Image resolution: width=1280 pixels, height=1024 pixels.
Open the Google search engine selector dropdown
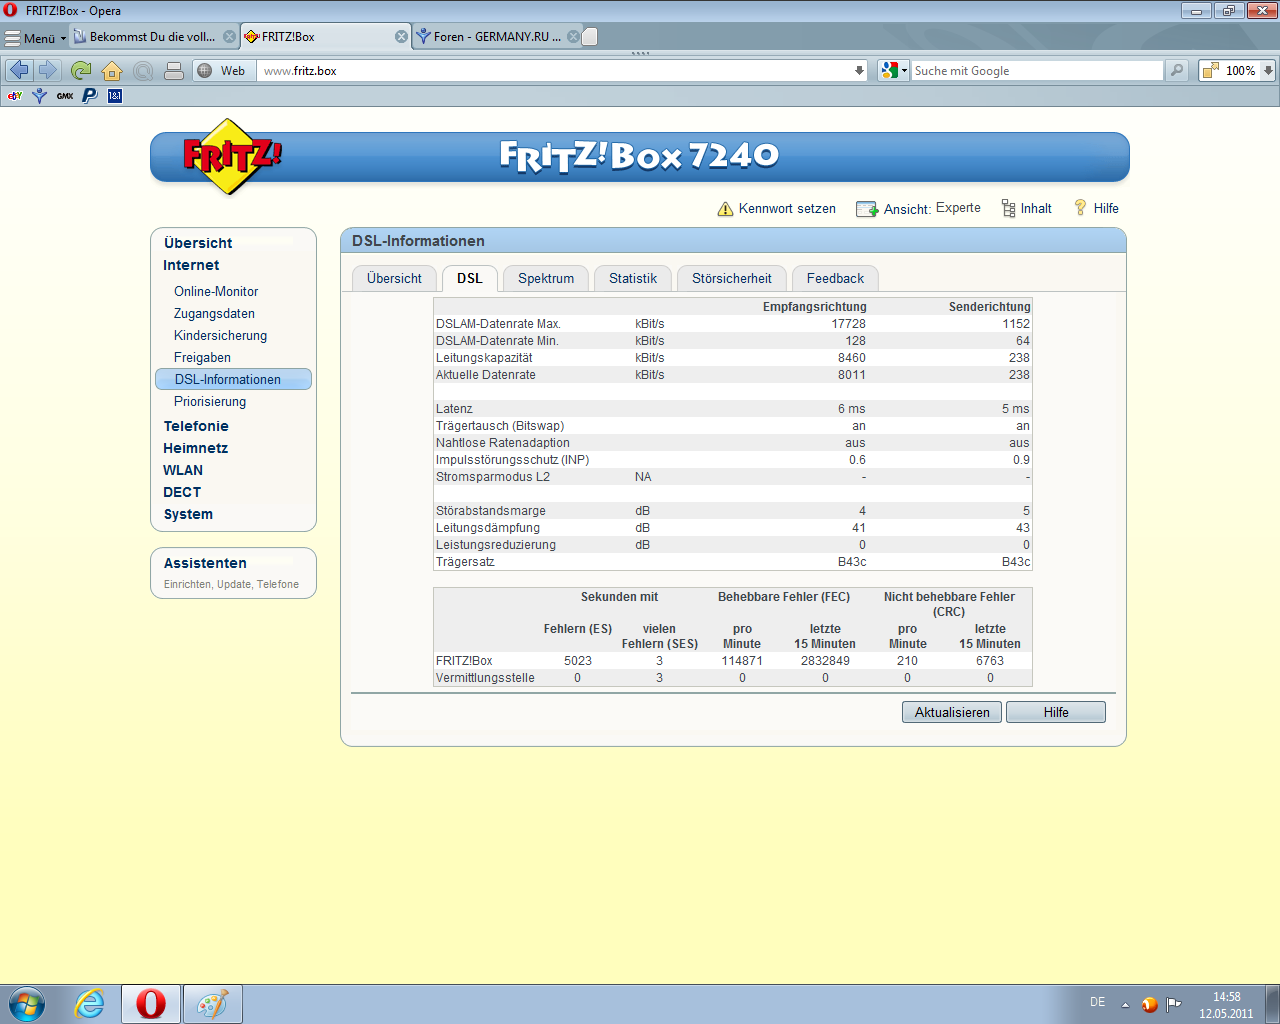[x=893, y=70]
